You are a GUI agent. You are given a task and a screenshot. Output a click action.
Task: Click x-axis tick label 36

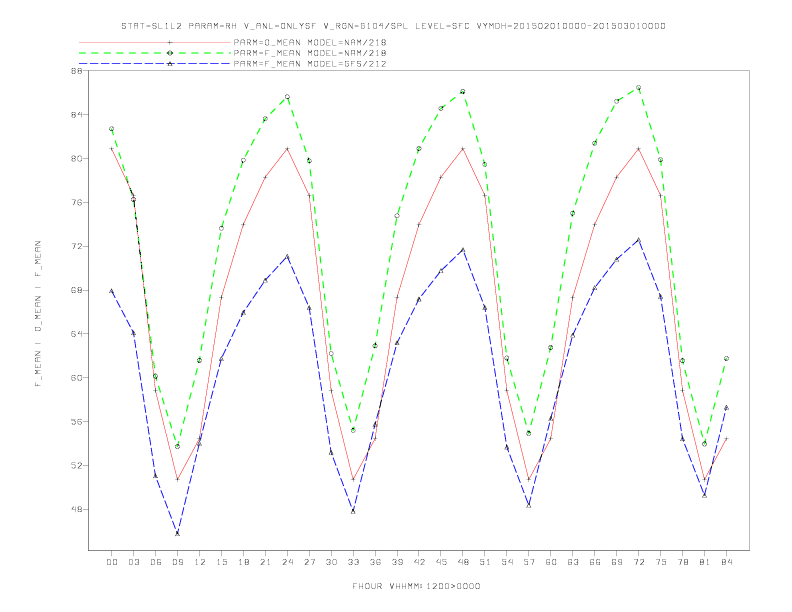(x=375, y=562)
